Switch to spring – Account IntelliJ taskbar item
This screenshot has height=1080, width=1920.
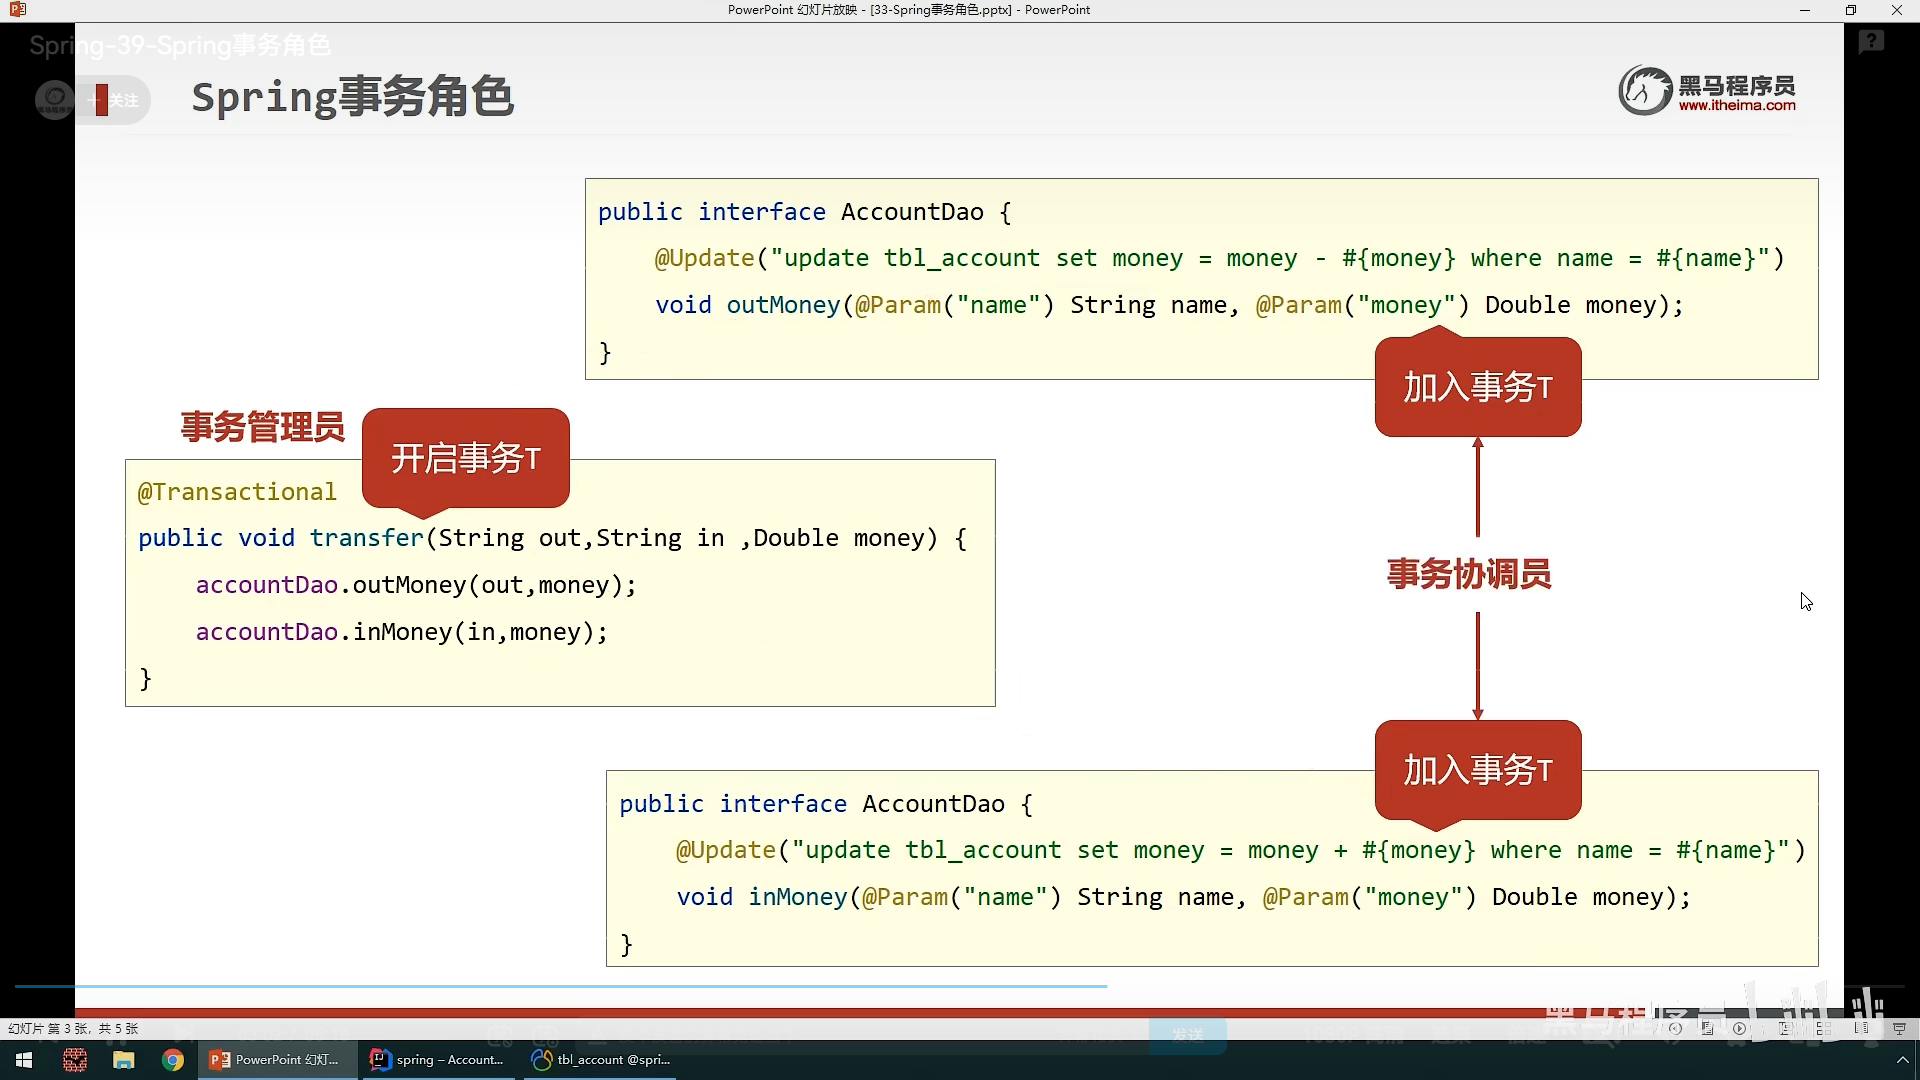coord(437,1060)
